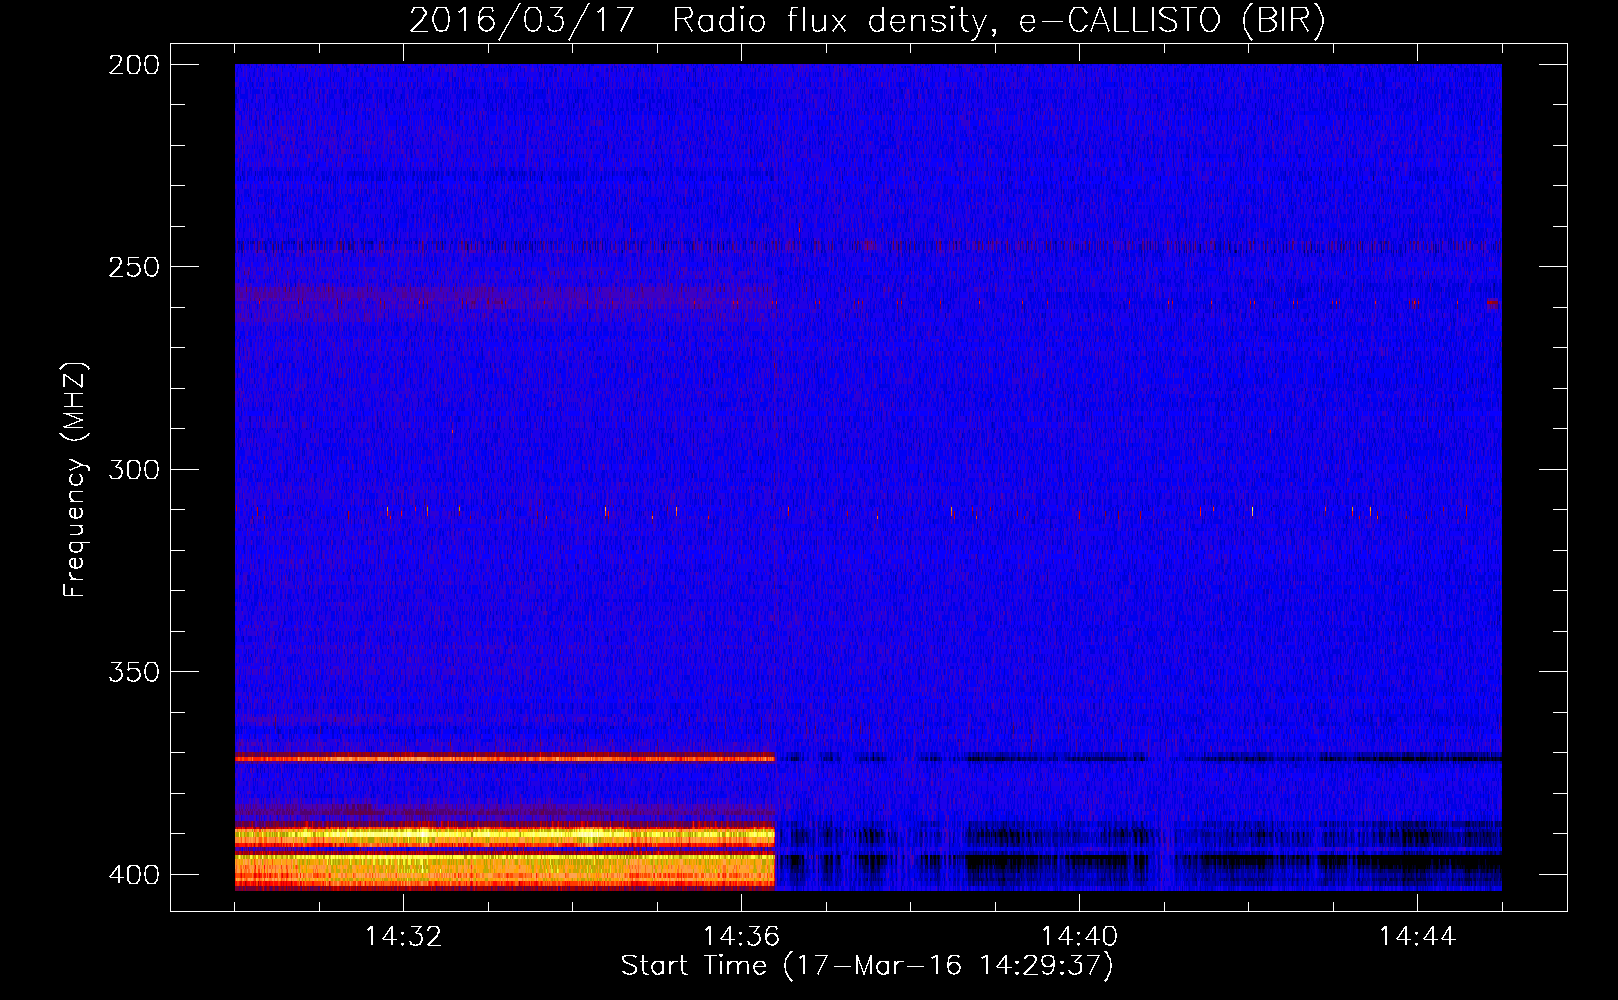This screenshot has width=1618, height=1000.
Task: Click the orange emission band near 400 MHz
Action: point(505,871)
